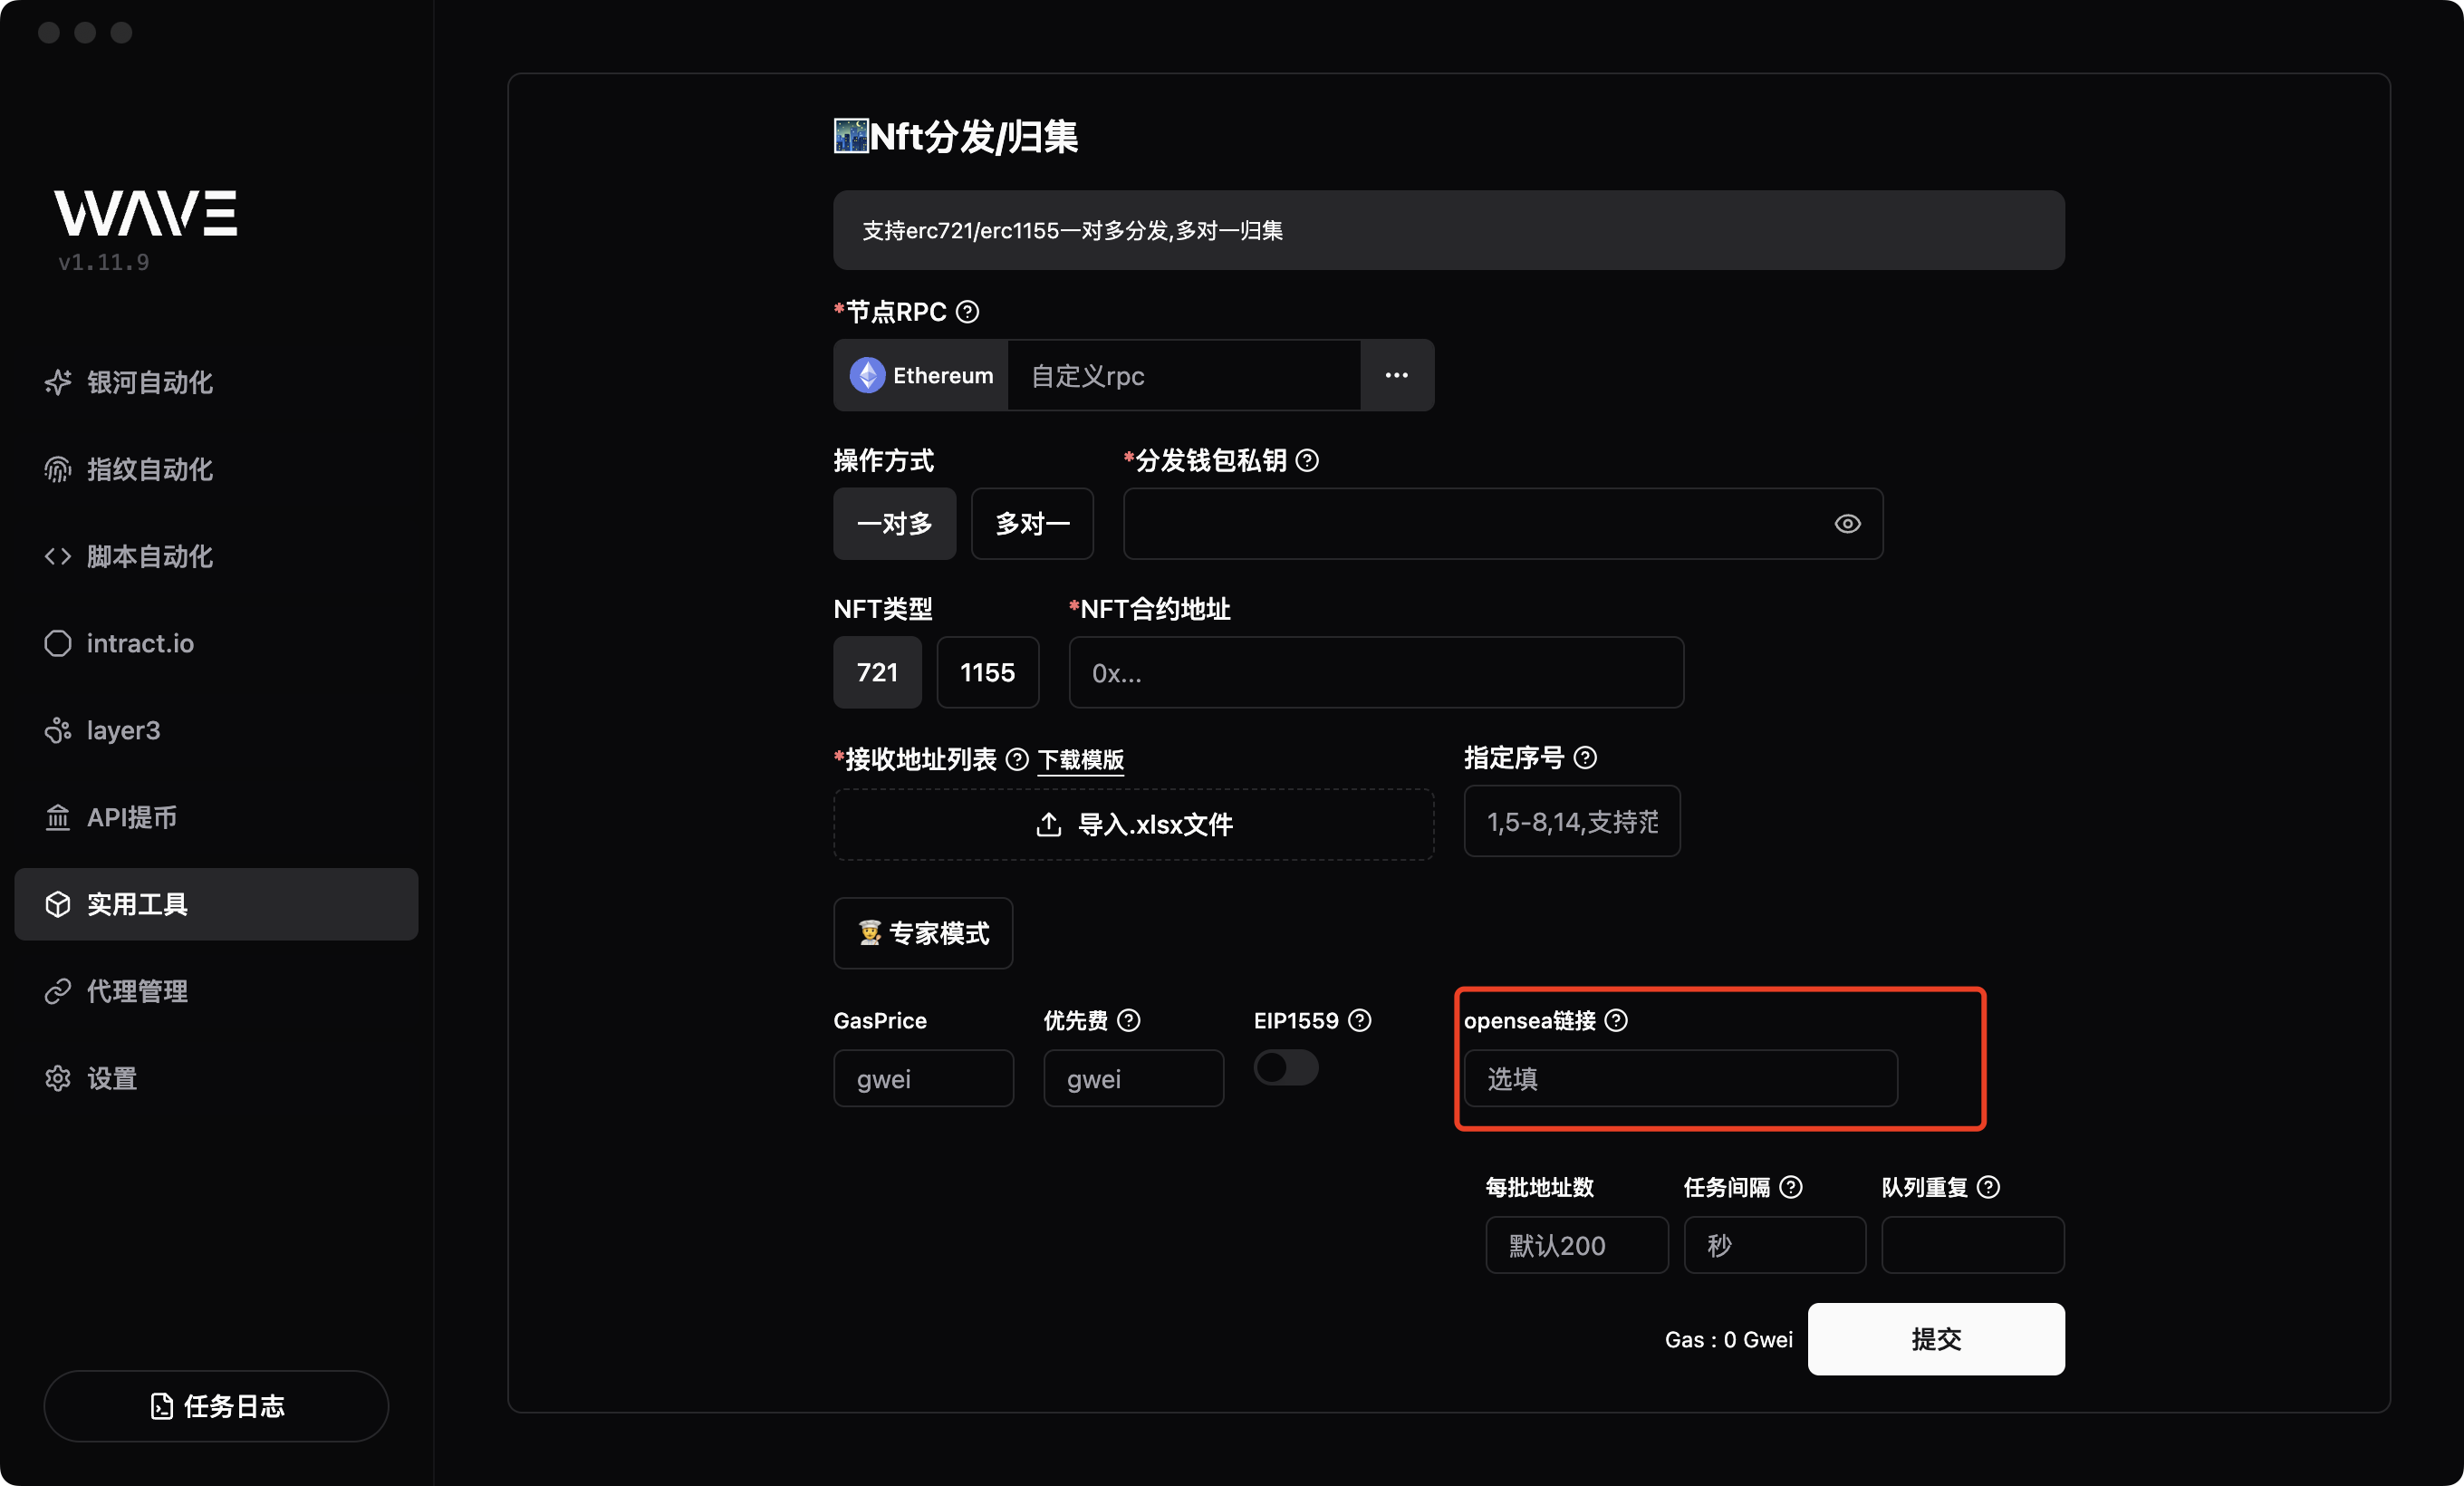Image resolution: width=2464 pixels, height=1486 pixels.
Task: Click the help icon next to 队列重复
Action: [1989, 1187]
